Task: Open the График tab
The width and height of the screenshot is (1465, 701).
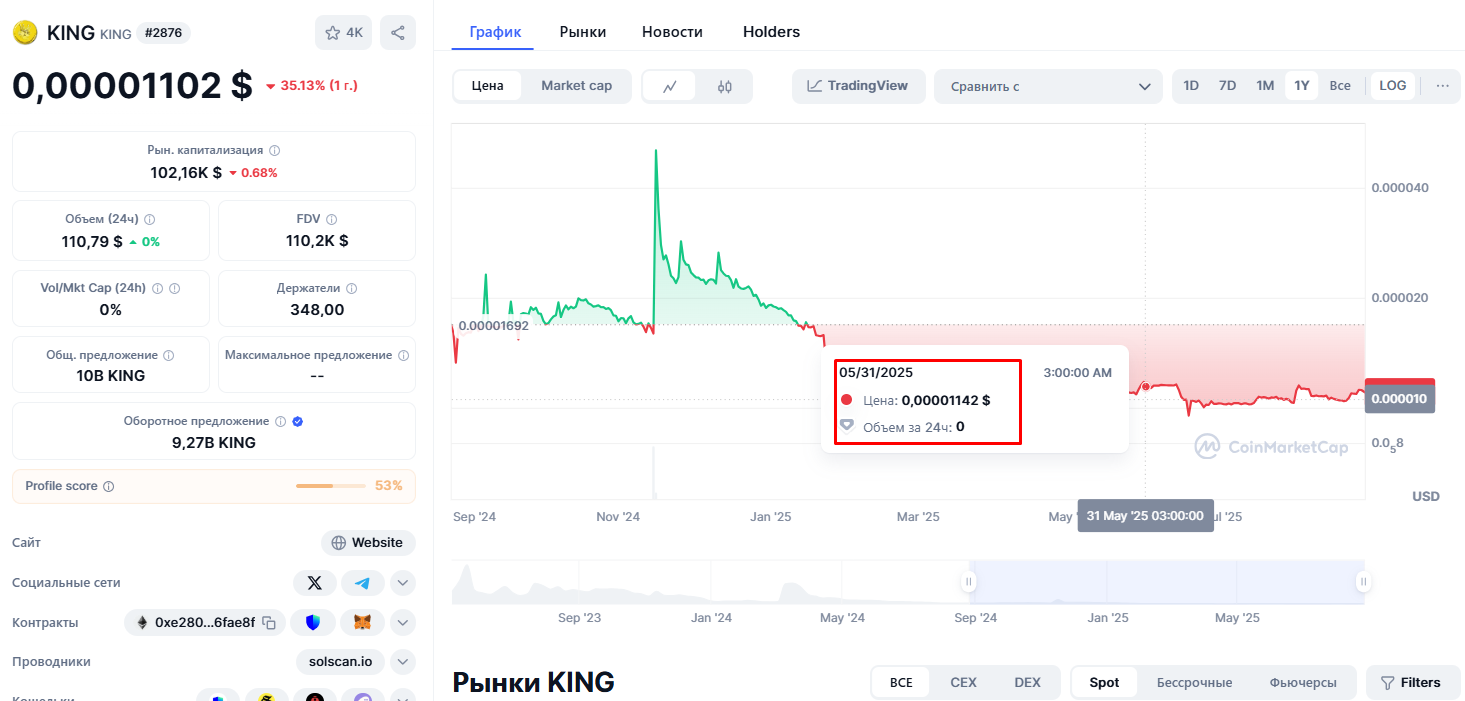Action: point(494,32)
